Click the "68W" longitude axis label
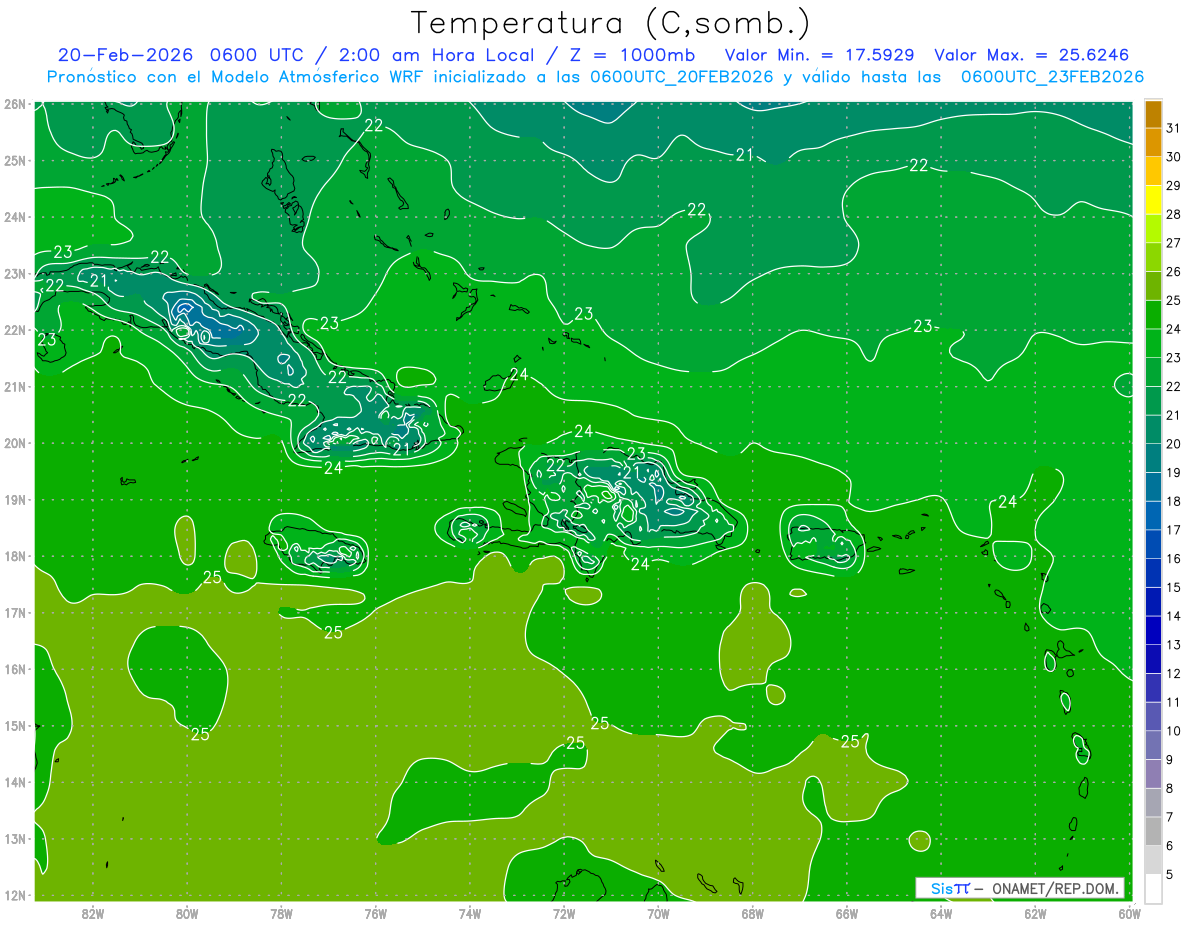 pyautogui.click(x=752, y=913)
